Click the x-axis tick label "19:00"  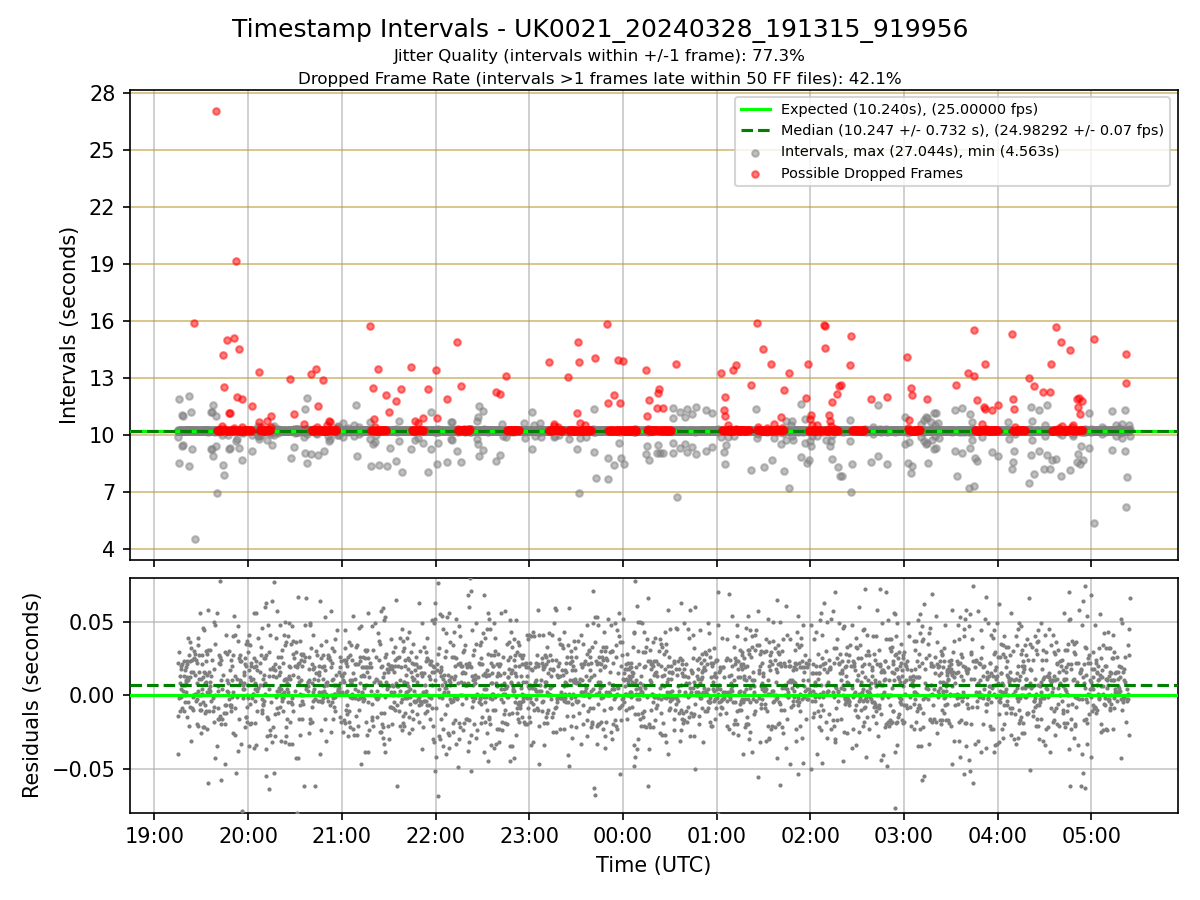pos(154,835)
